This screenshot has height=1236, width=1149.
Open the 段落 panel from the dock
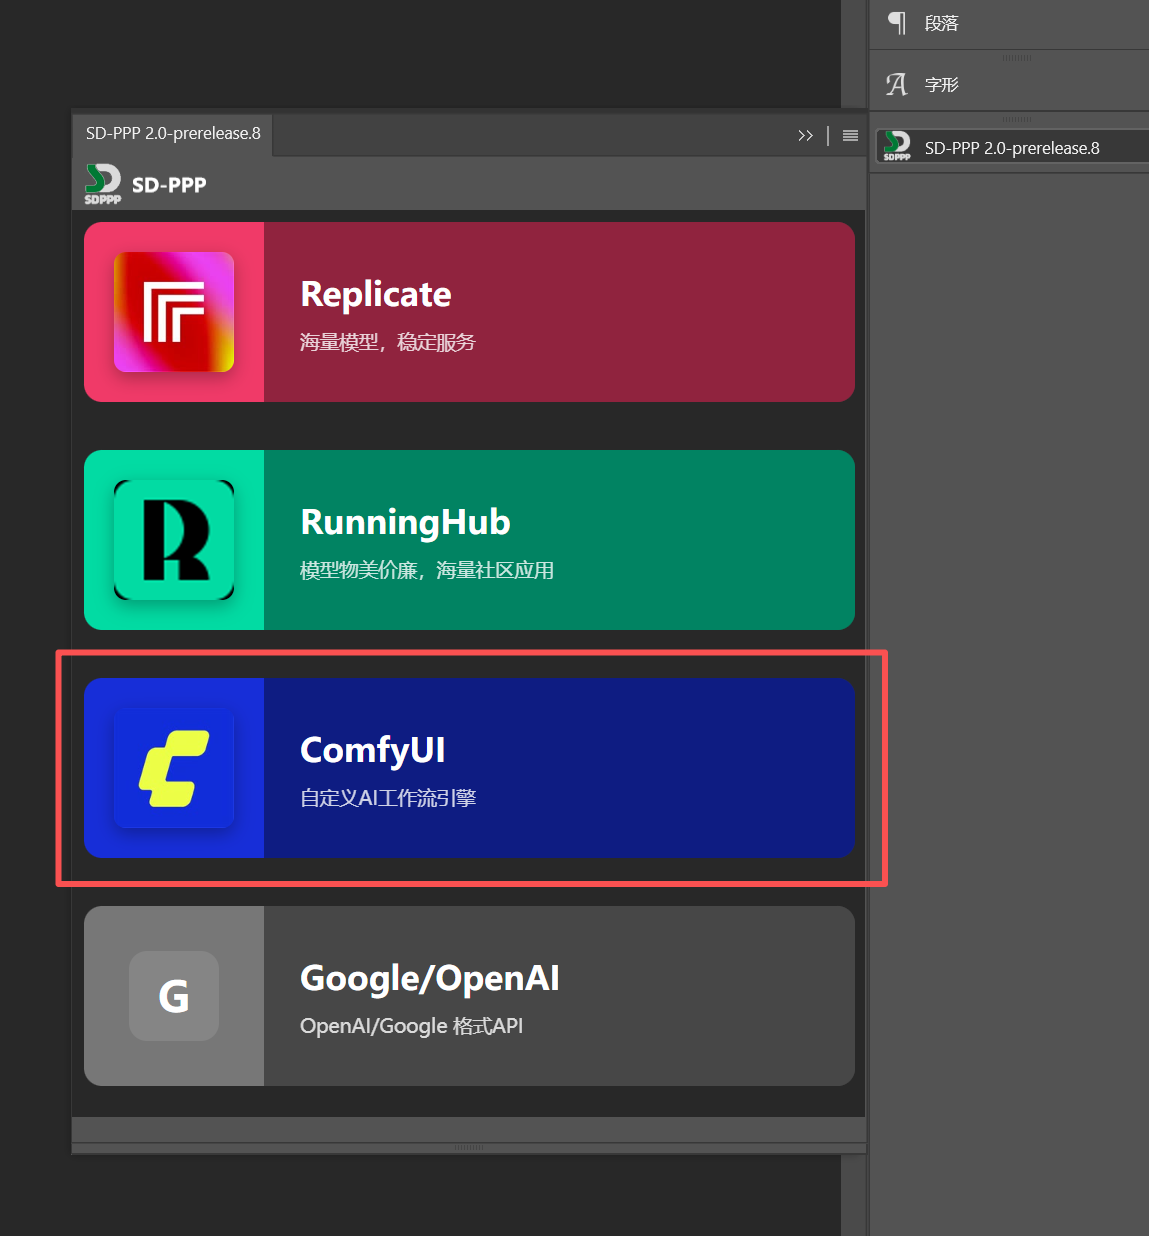coord(941,23)
